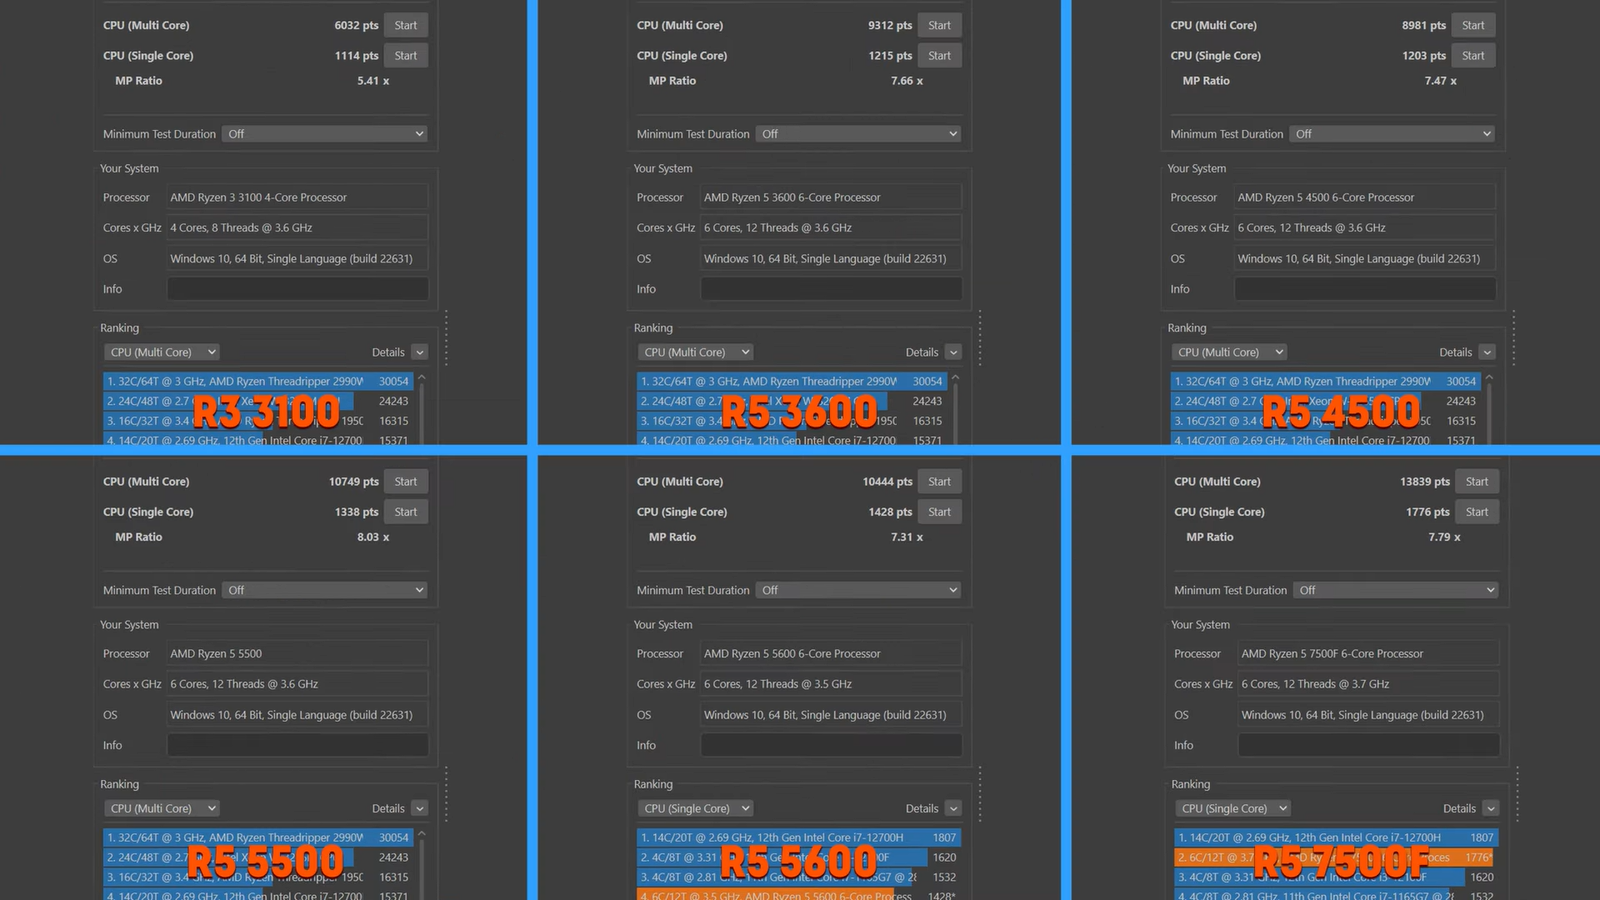Start the single core test showing 1428 pts

939,512
